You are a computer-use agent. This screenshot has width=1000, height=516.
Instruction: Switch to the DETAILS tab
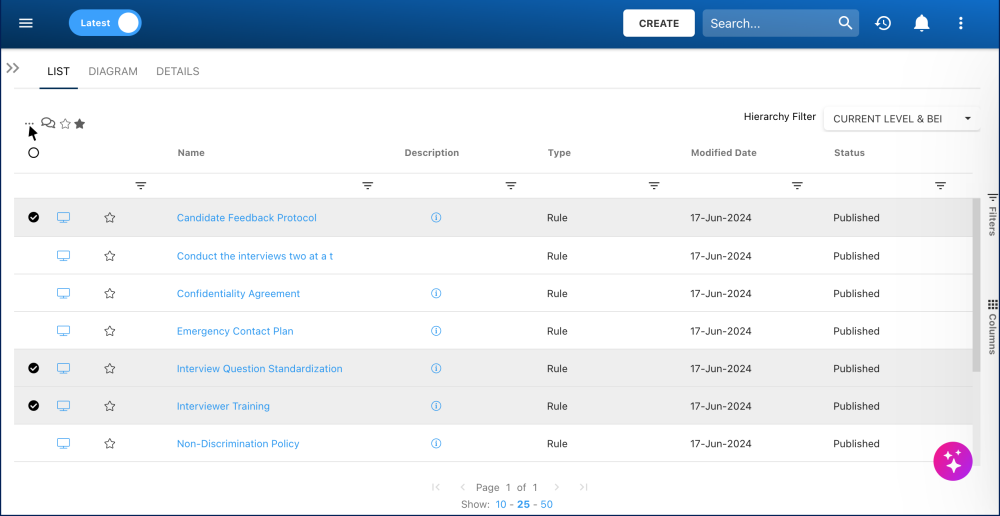click(178, 71)
